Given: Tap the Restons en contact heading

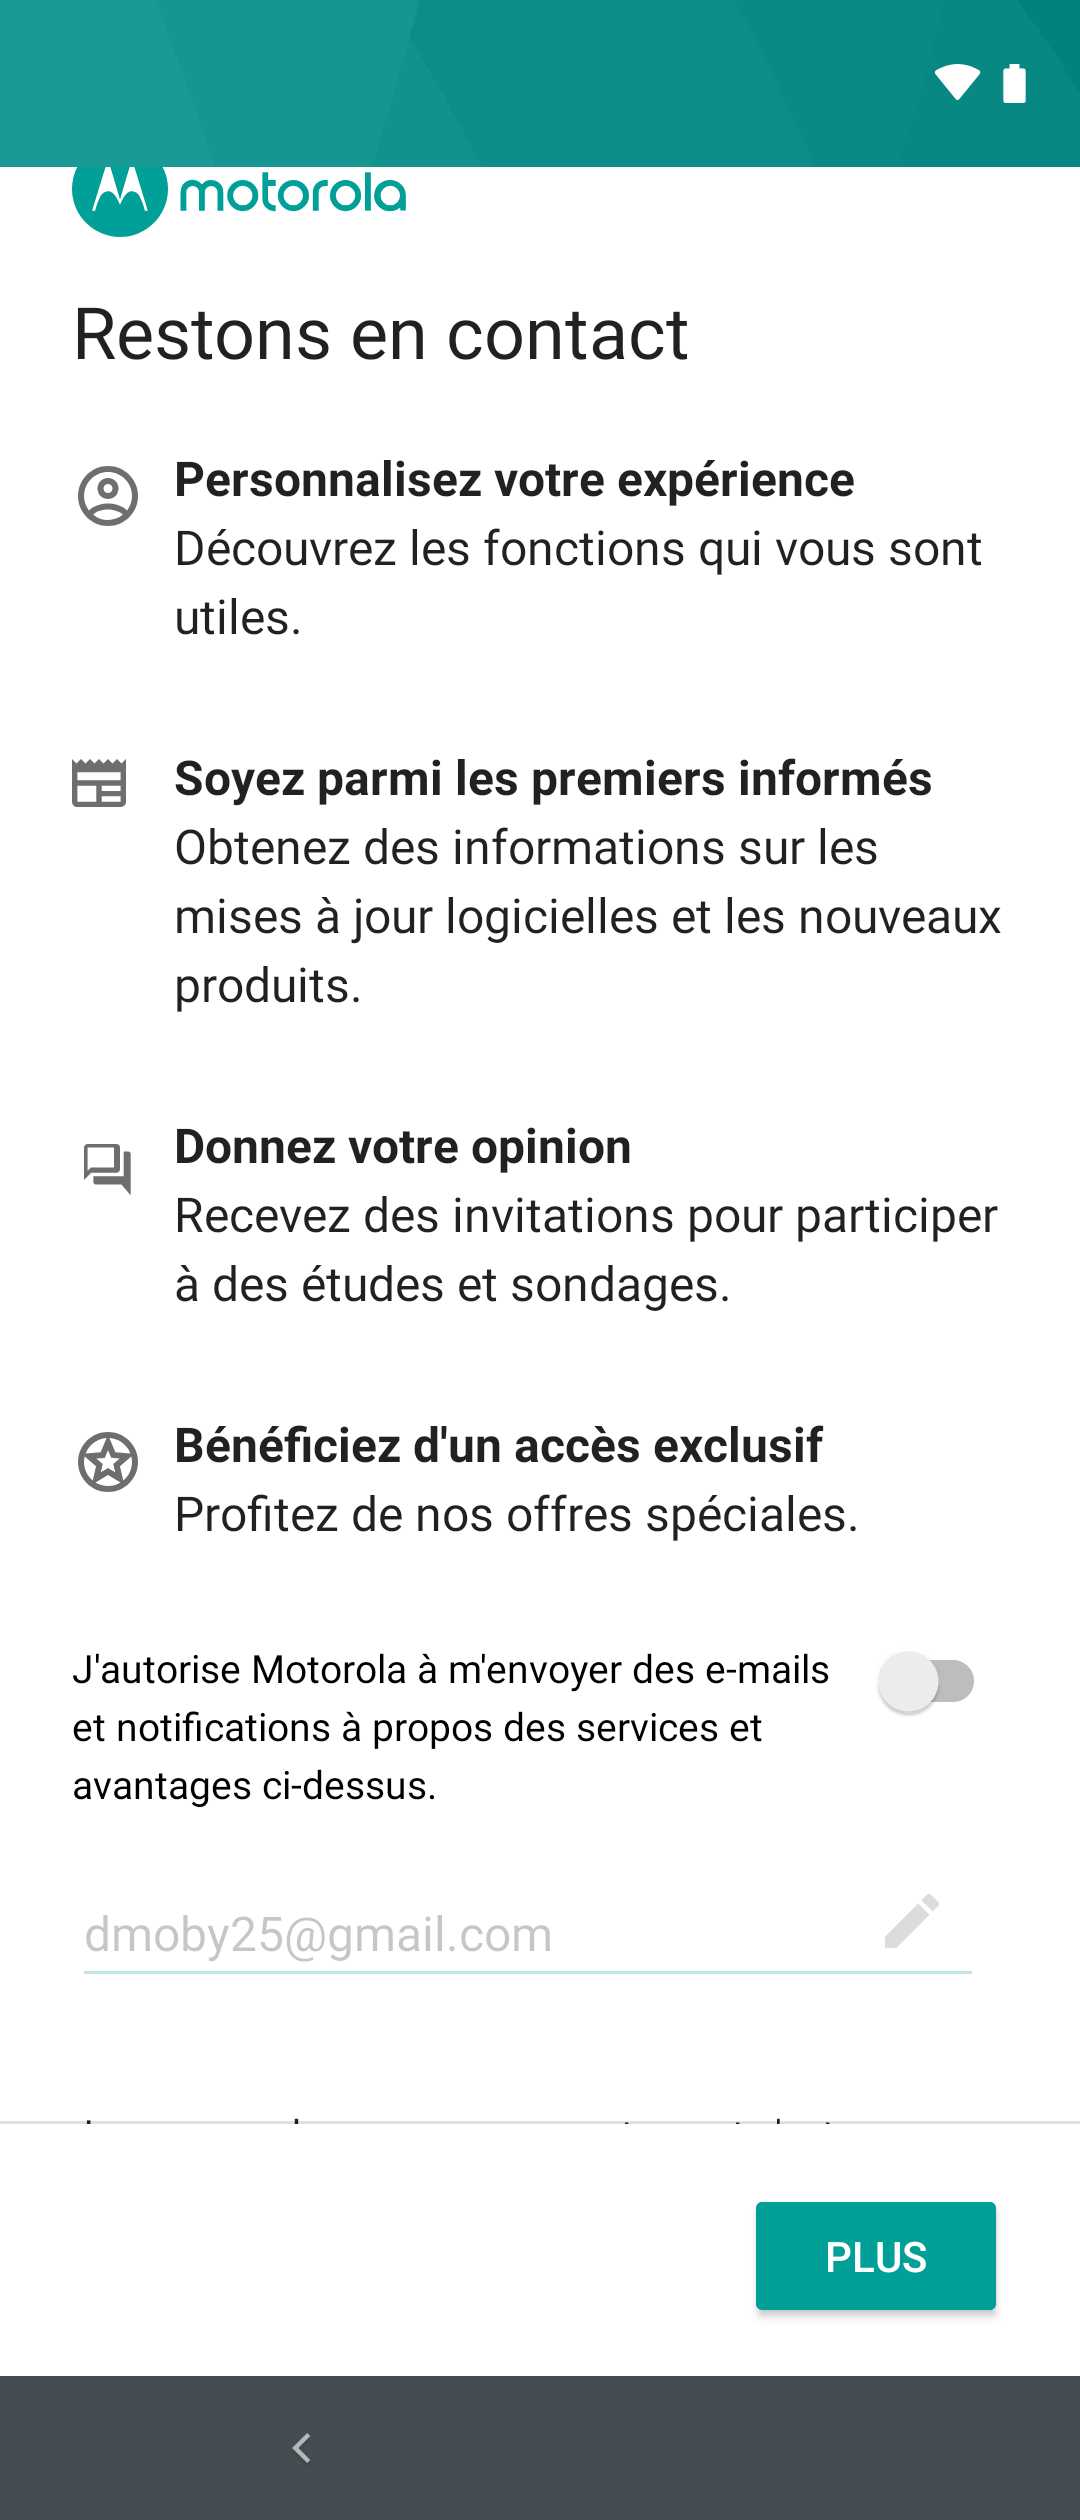Looking at the screenshot, I should (381, 334).
